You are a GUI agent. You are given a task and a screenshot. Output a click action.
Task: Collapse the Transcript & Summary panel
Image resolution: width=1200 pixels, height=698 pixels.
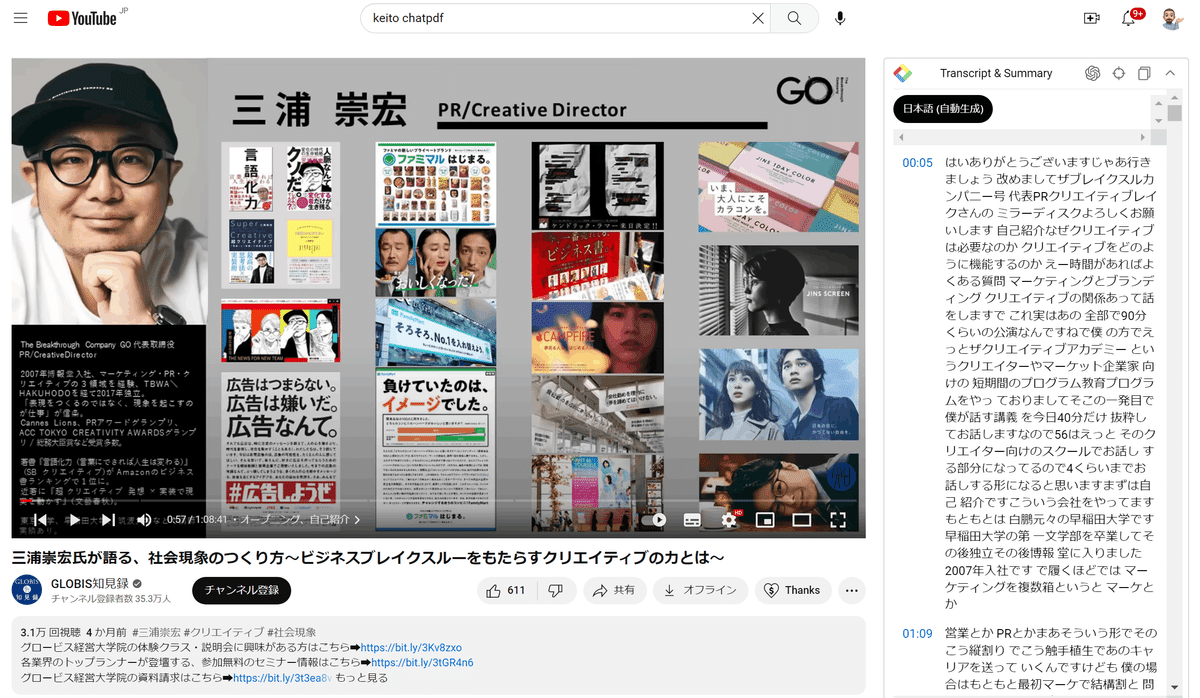coord(1170,73)
